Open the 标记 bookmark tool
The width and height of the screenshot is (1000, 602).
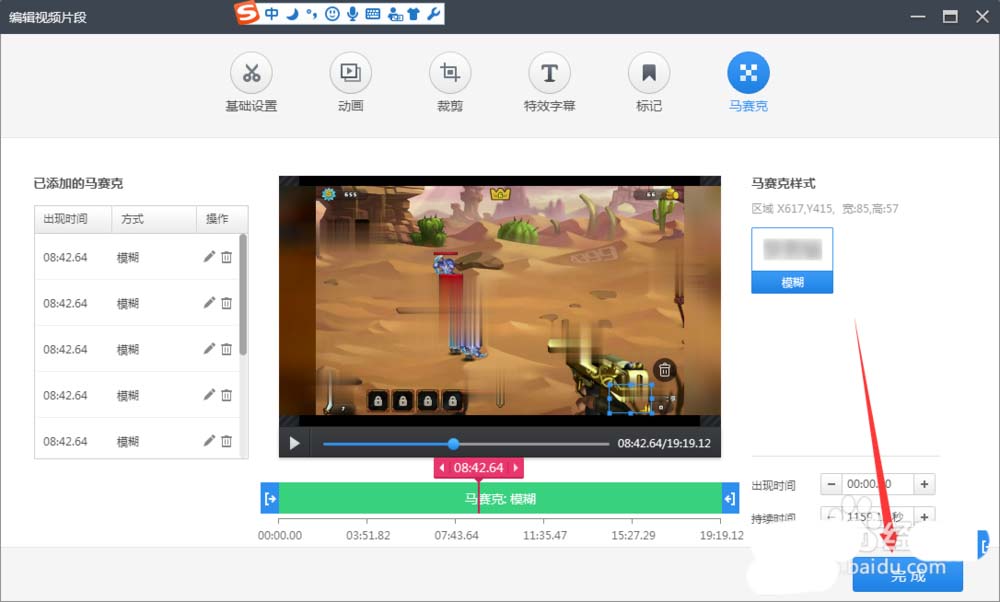coord(649,73)
